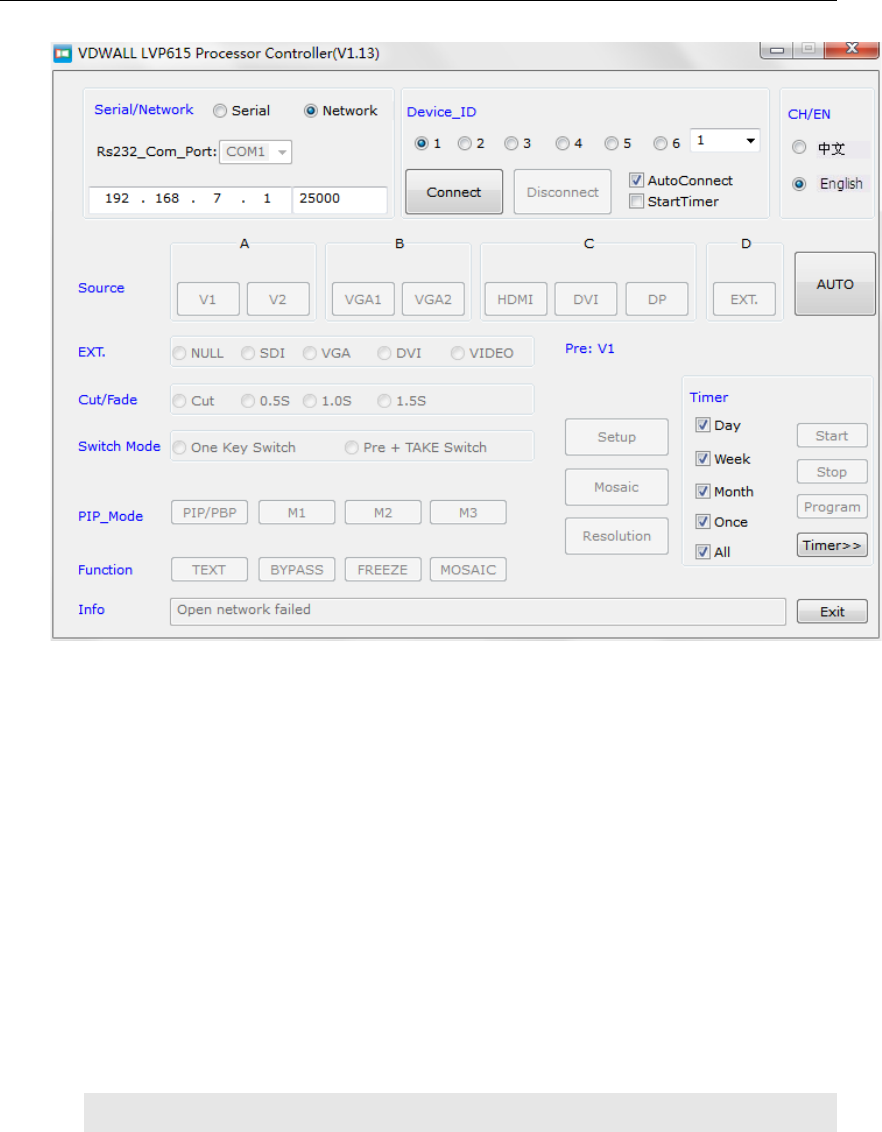Click the PIP/PBP mode button
The height and width of the screenshot is (1132, 882).
click(x=209, y=513)
